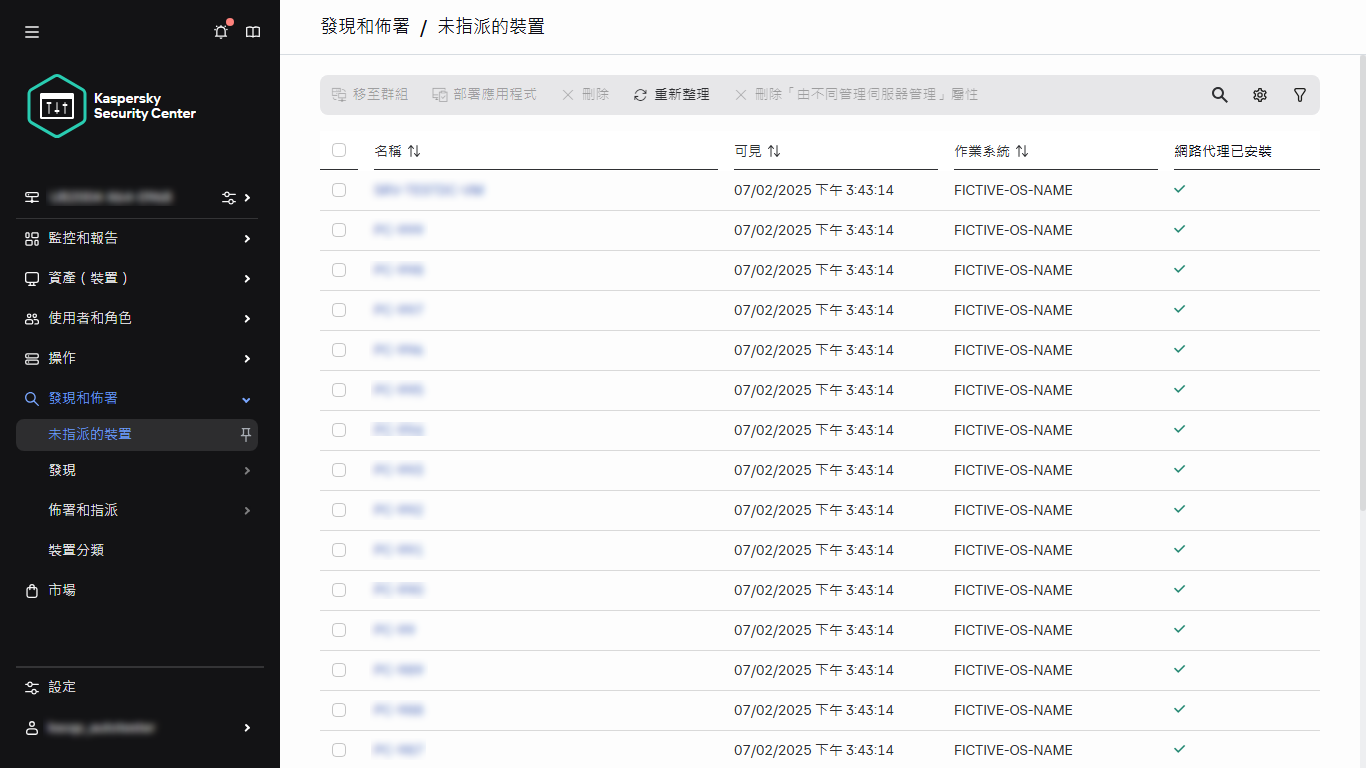The height and width of the screenshot is (768, 1366).
Task: Click the refresh (重新整理) icon
Action: [640, 94]
